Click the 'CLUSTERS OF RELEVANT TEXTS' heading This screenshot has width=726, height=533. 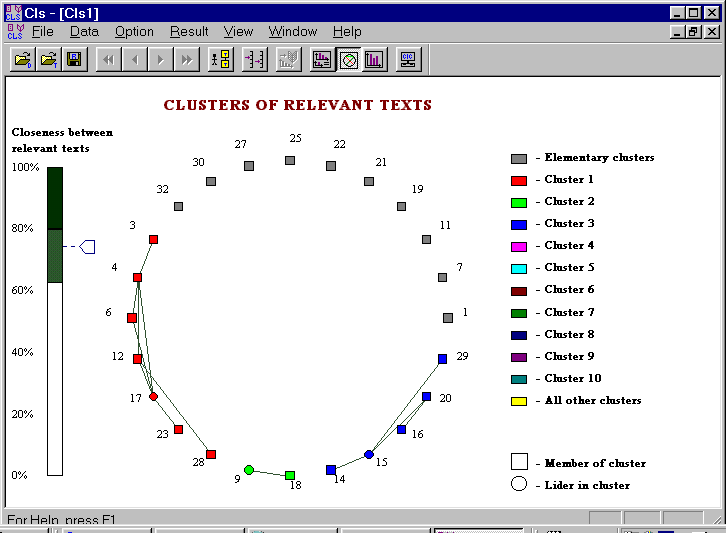point(298,105)
